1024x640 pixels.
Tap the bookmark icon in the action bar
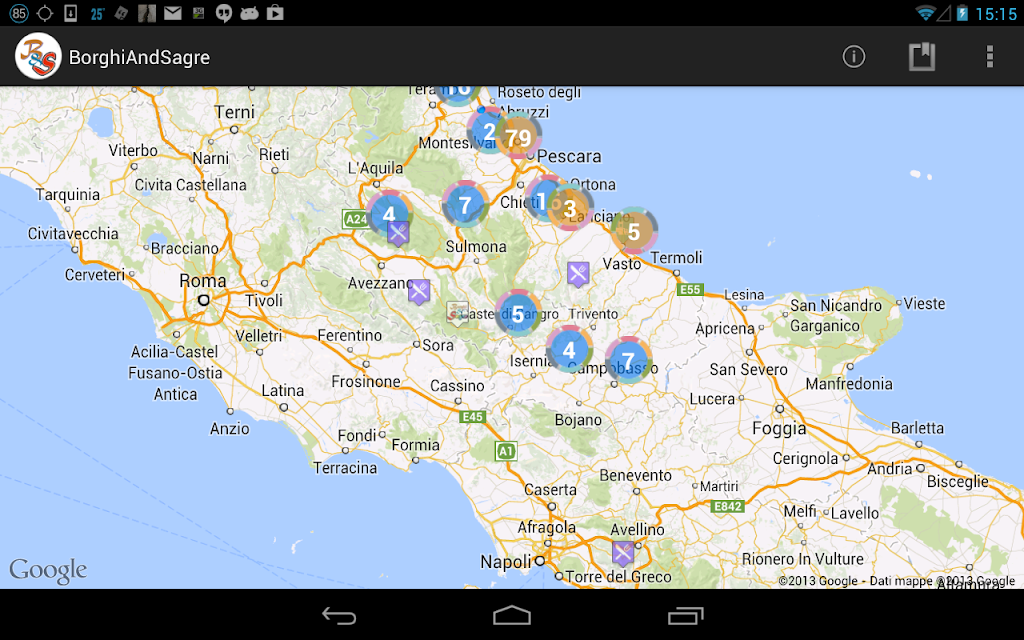click(921, 57)
